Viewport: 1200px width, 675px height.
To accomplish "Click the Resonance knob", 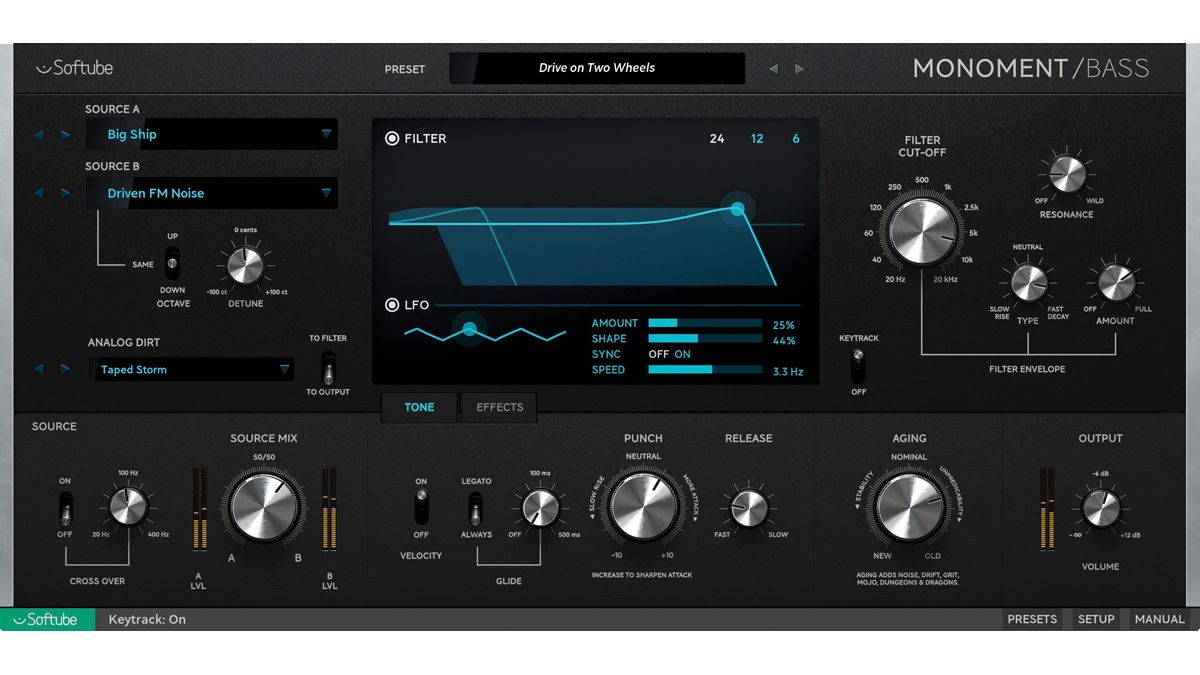I will [x=1066, y=175].
